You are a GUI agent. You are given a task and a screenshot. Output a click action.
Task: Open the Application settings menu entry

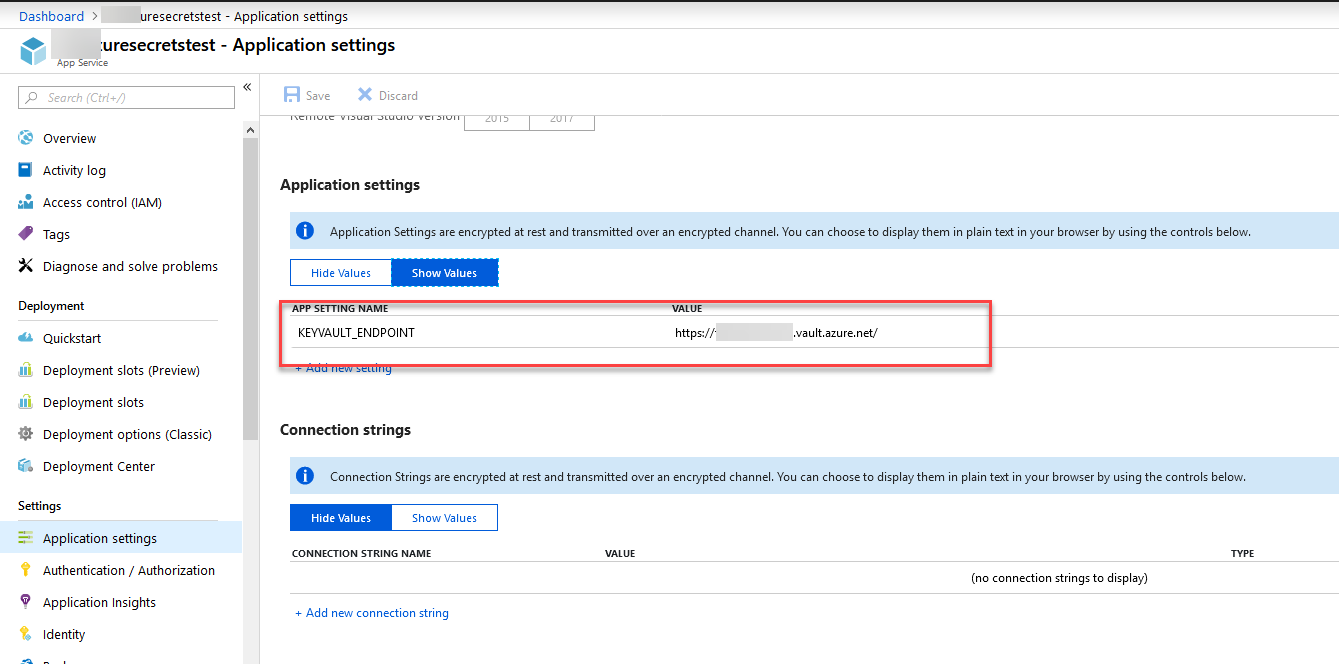[x=100, y=538]
